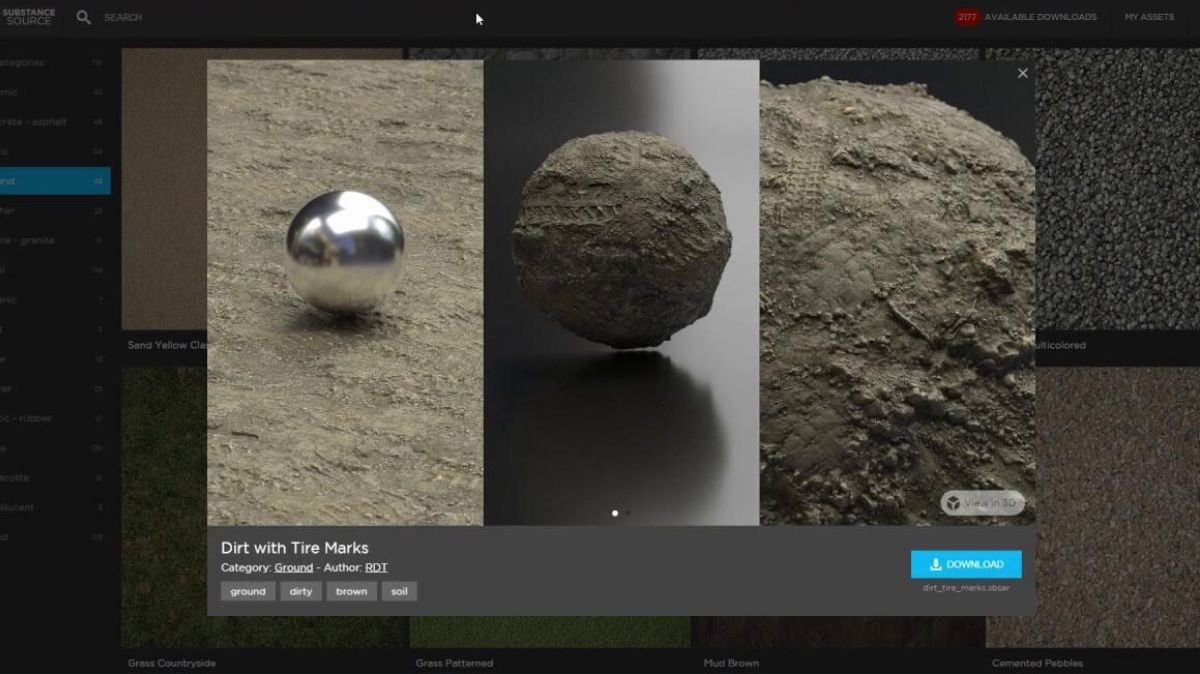The width and height of the screenshot is (1200, 674).
Task: Choose the 'soil' tag
Action: (399, 591)
